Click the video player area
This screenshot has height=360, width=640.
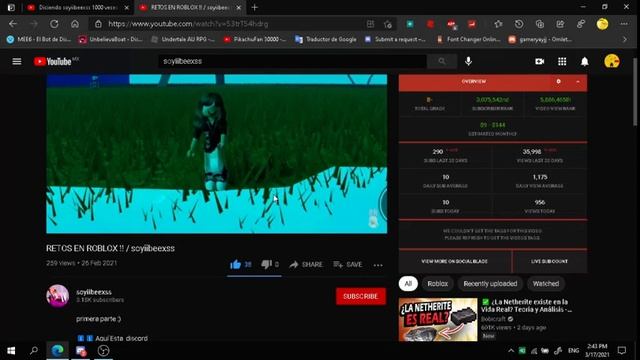point(217,154)
